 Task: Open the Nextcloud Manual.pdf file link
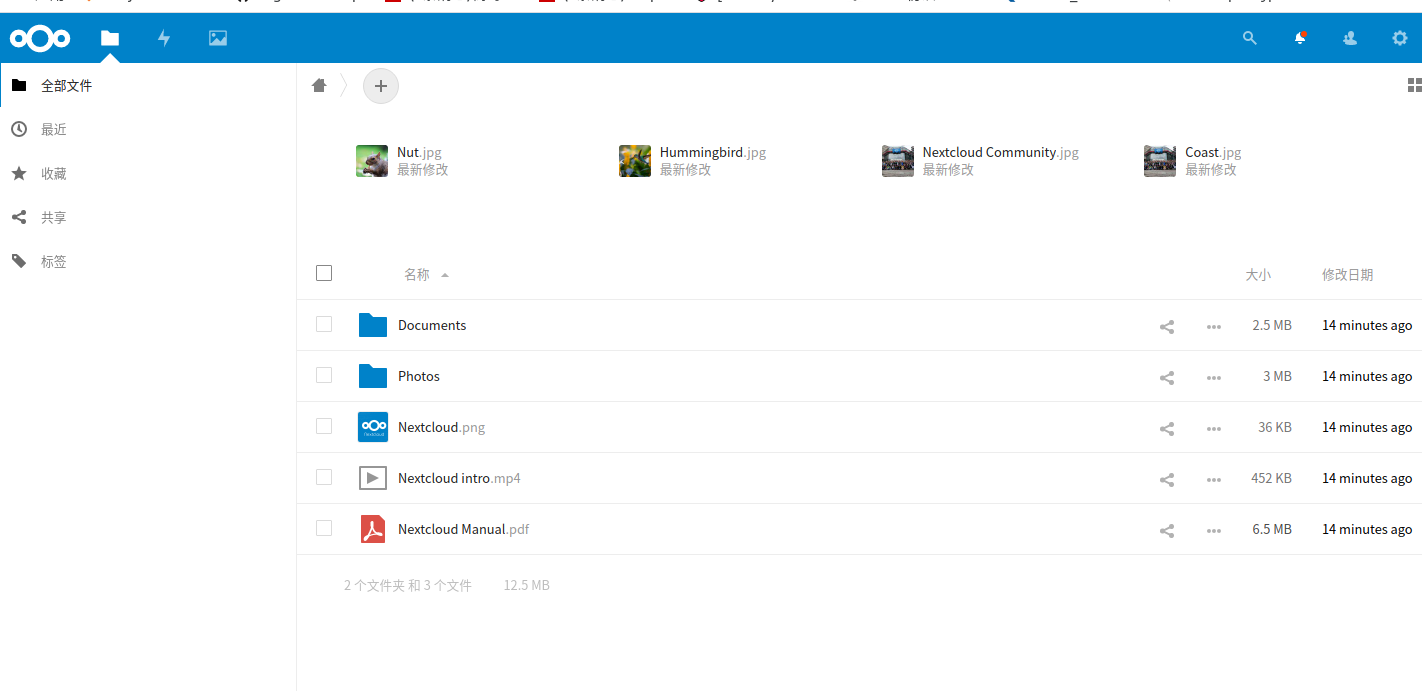tap(463, 529)
